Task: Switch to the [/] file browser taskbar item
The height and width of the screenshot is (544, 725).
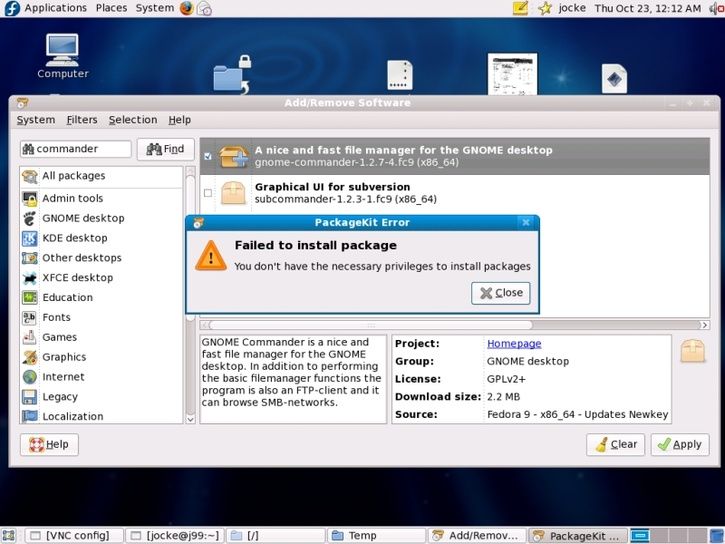Action: point(276,536)
